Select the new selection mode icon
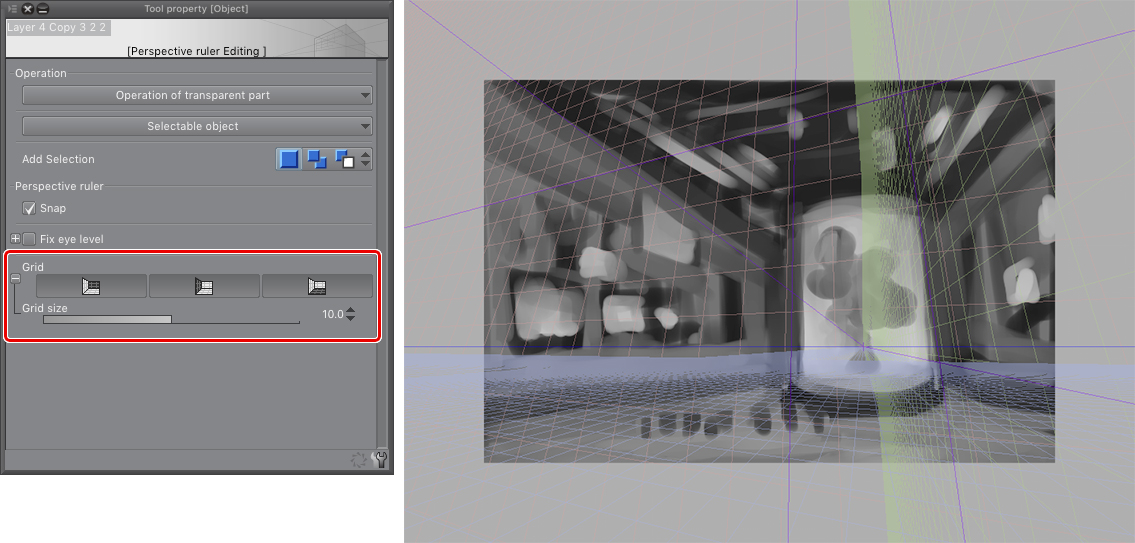Viewport: 1135px width, 543px height. (289, 159)
